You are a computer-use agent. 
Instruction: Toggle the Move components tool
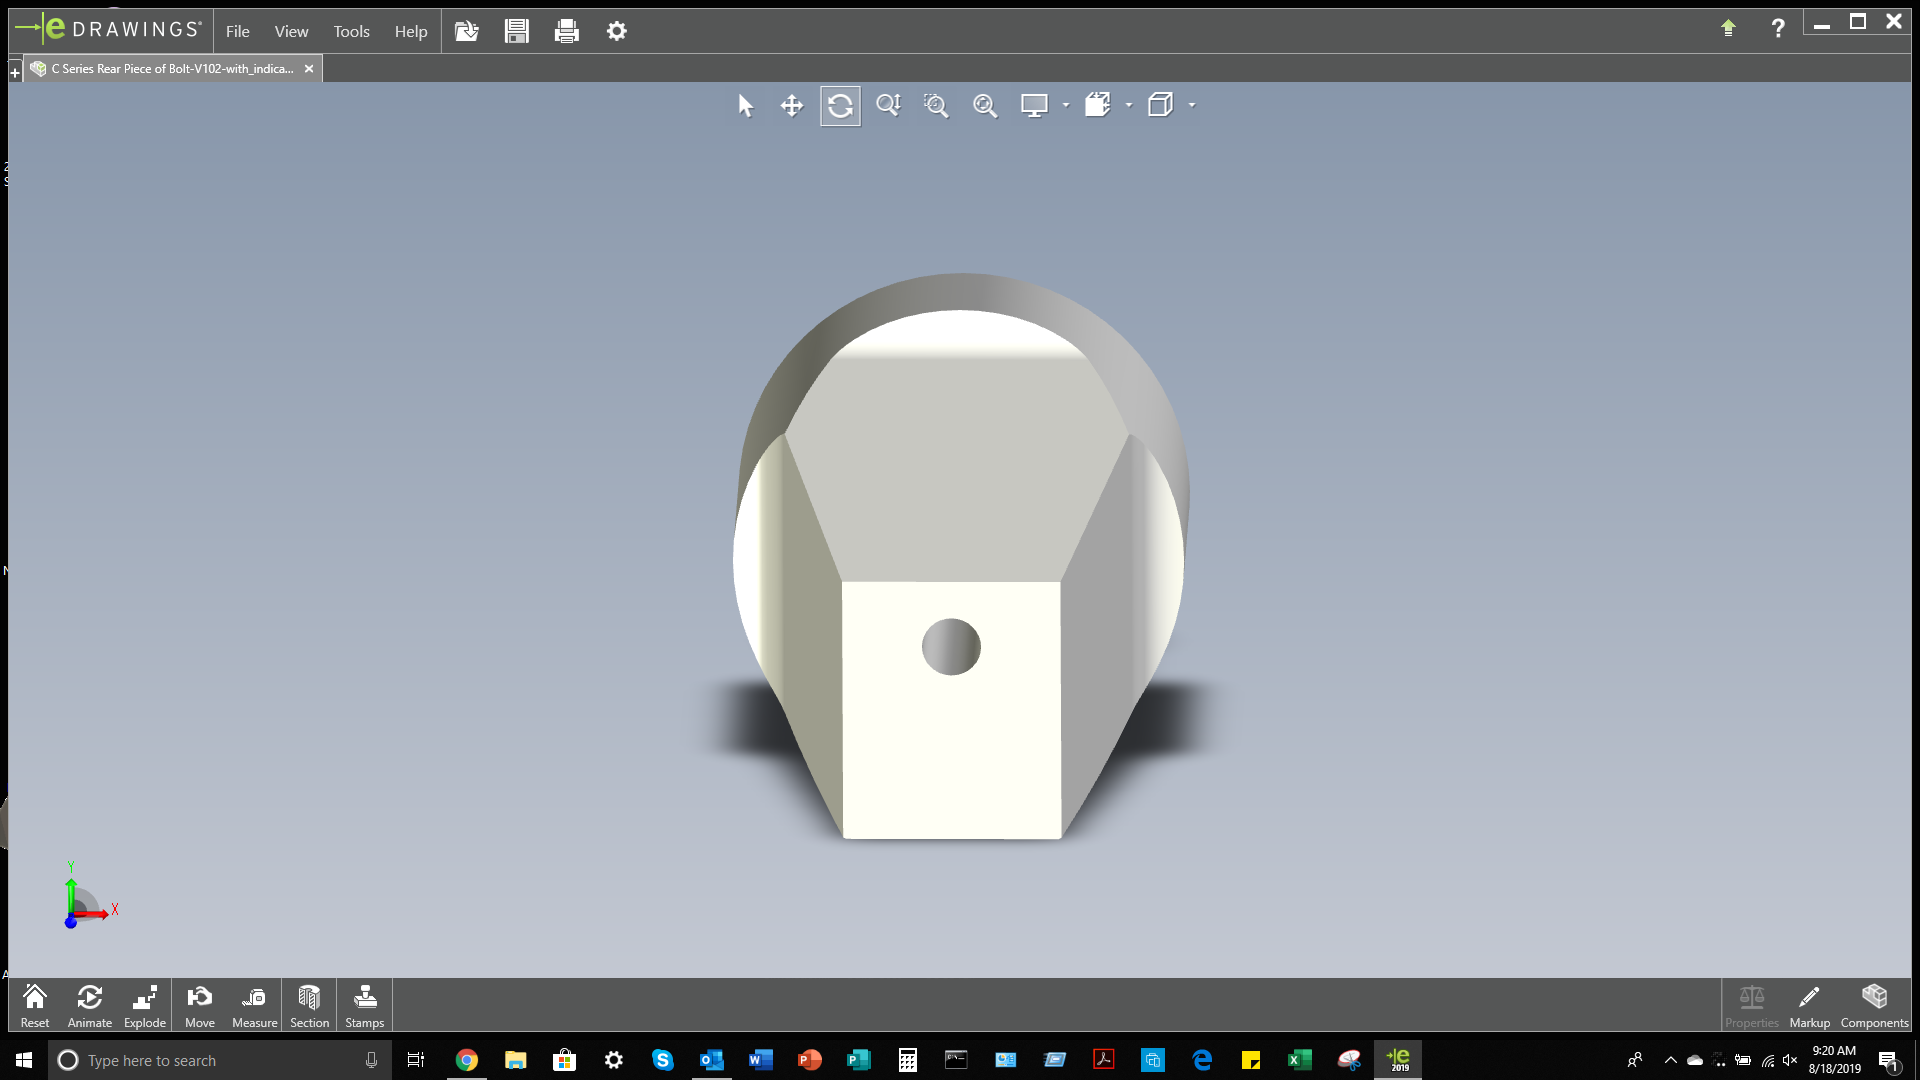click(200, 1005)
